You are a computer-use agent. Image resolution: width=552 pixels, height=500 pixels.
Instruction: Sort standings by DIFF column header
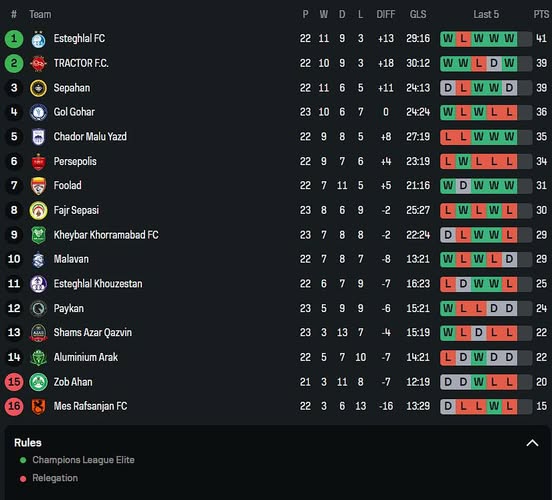point(385,14)
